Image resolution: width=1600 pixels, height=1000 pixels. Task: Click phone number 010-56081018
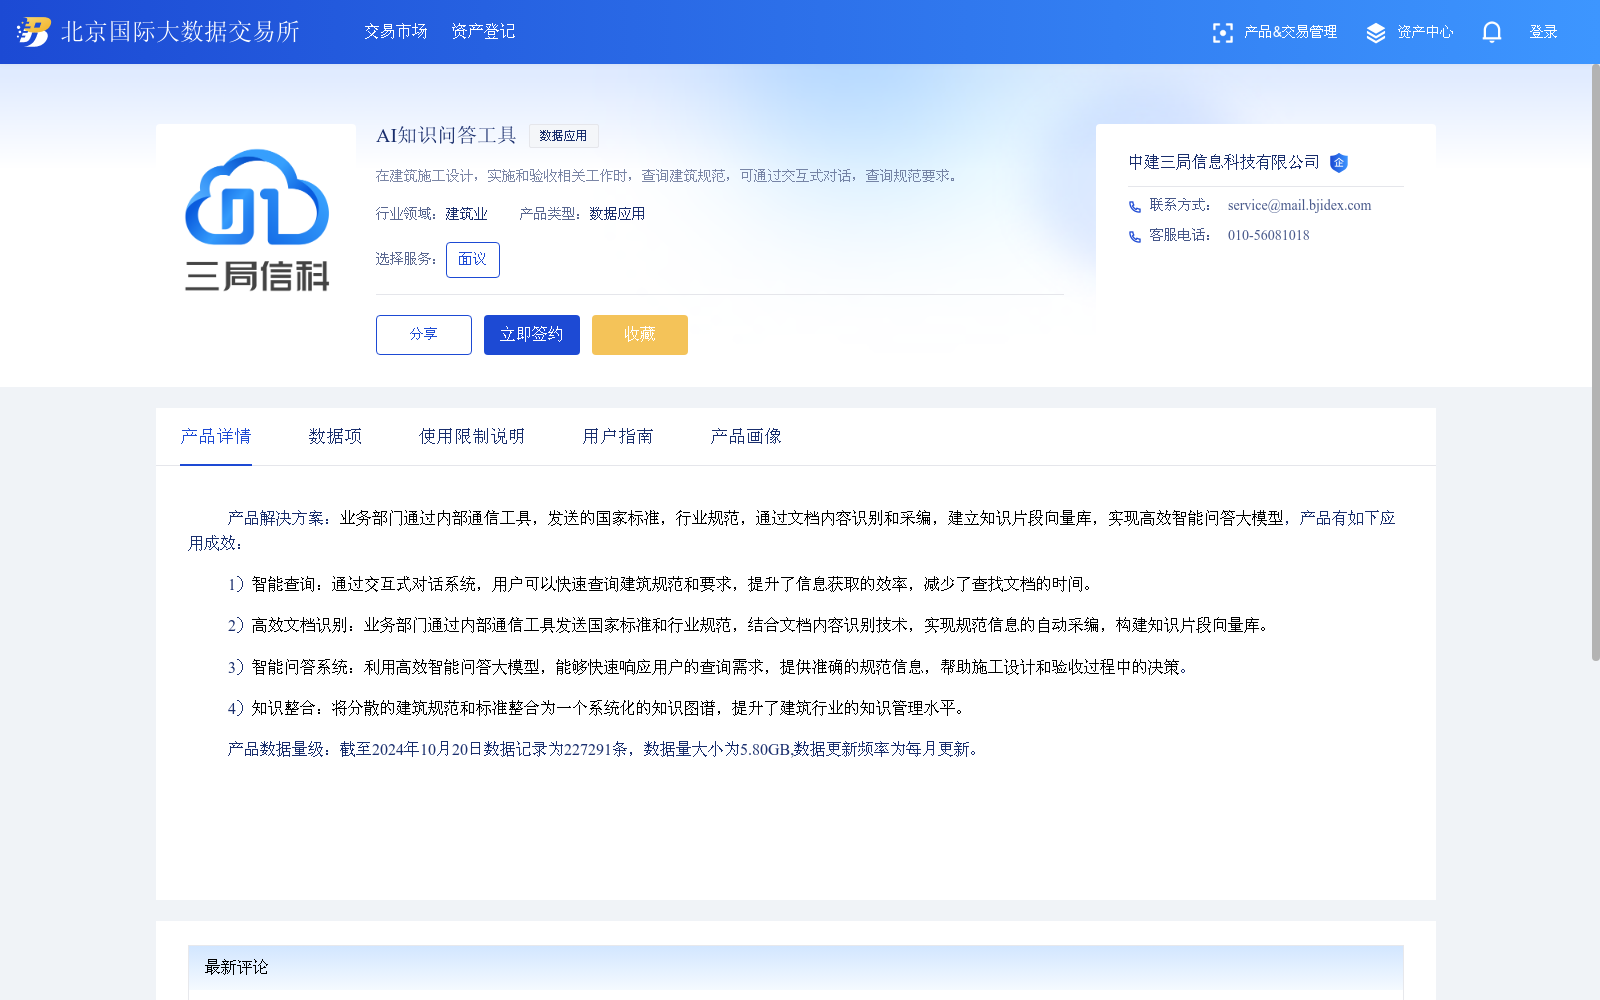coord(1268,236)
